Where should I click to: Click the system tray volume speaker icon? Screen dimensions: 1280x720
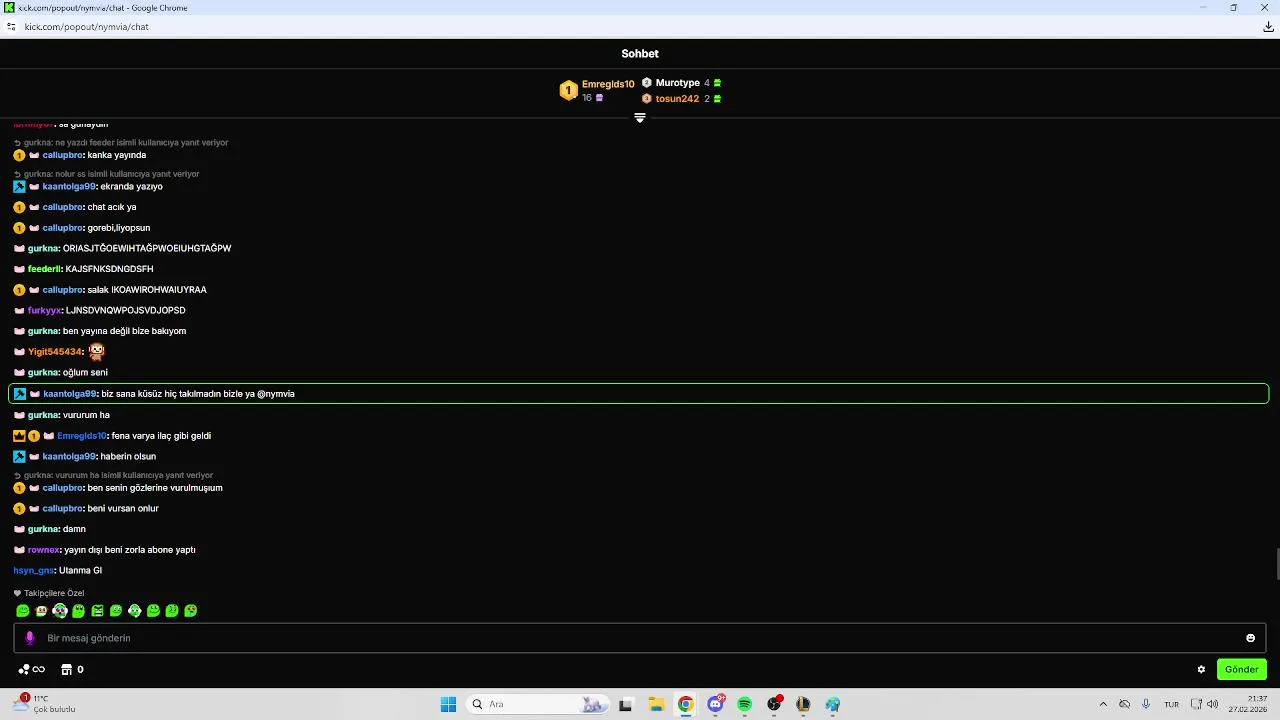pyautogui.click(x=1212, y=704)
